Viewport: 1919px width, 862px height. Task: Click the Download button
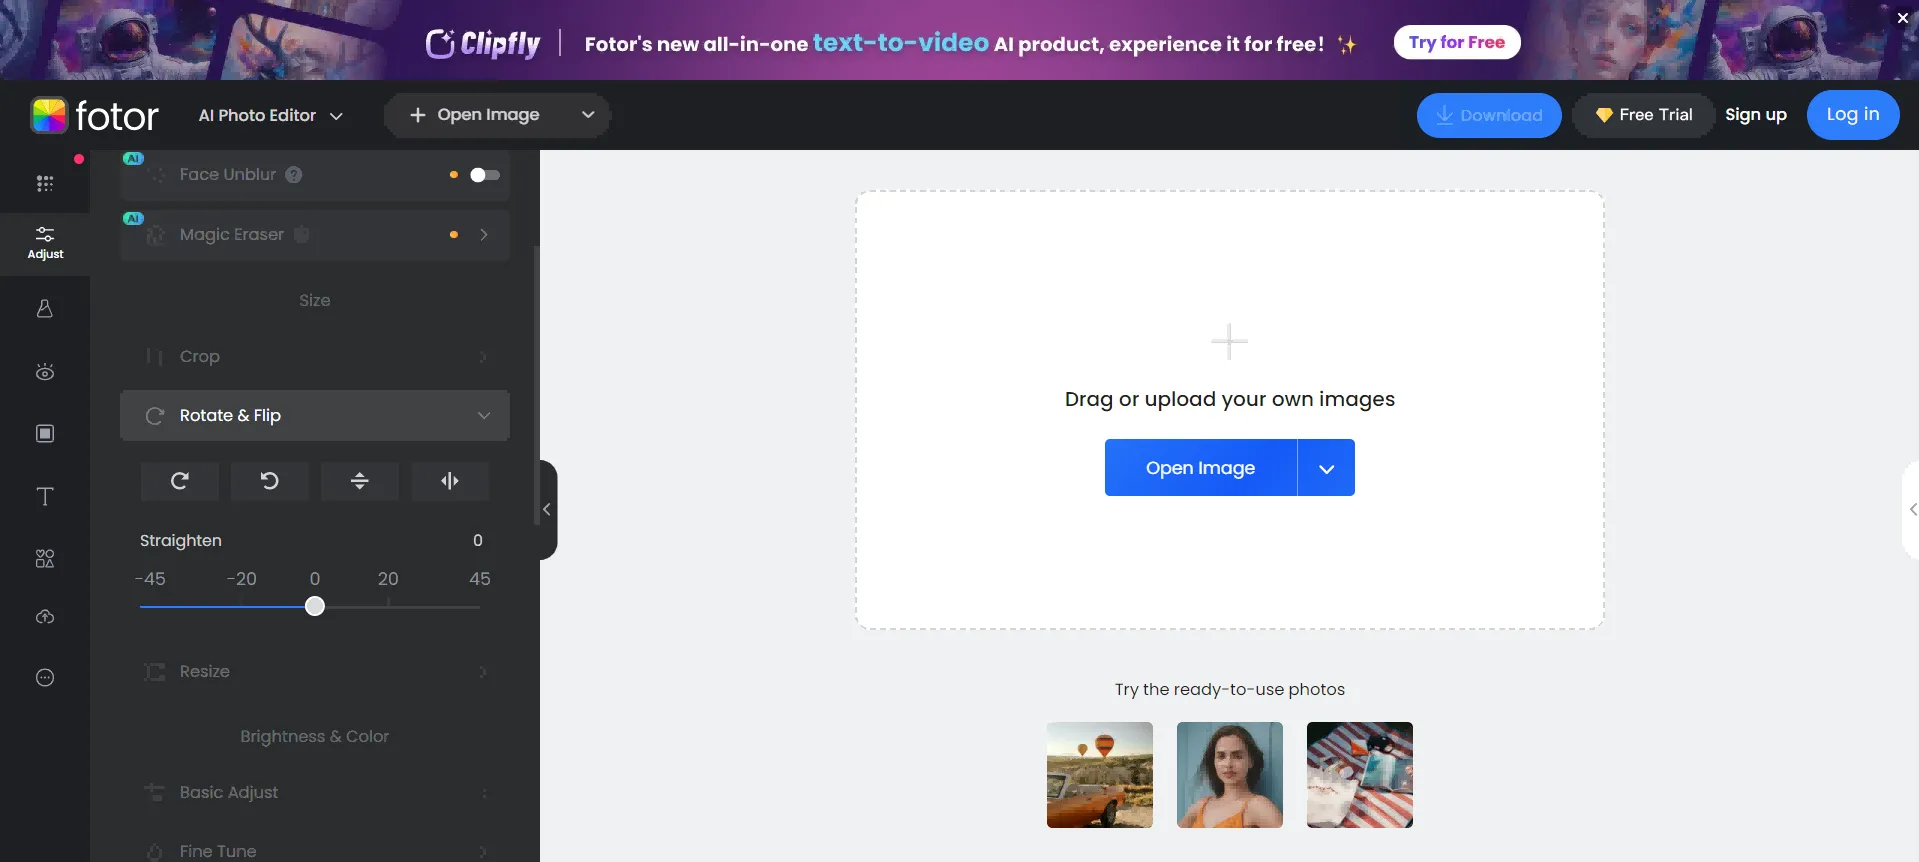[x=1489, y=116]
